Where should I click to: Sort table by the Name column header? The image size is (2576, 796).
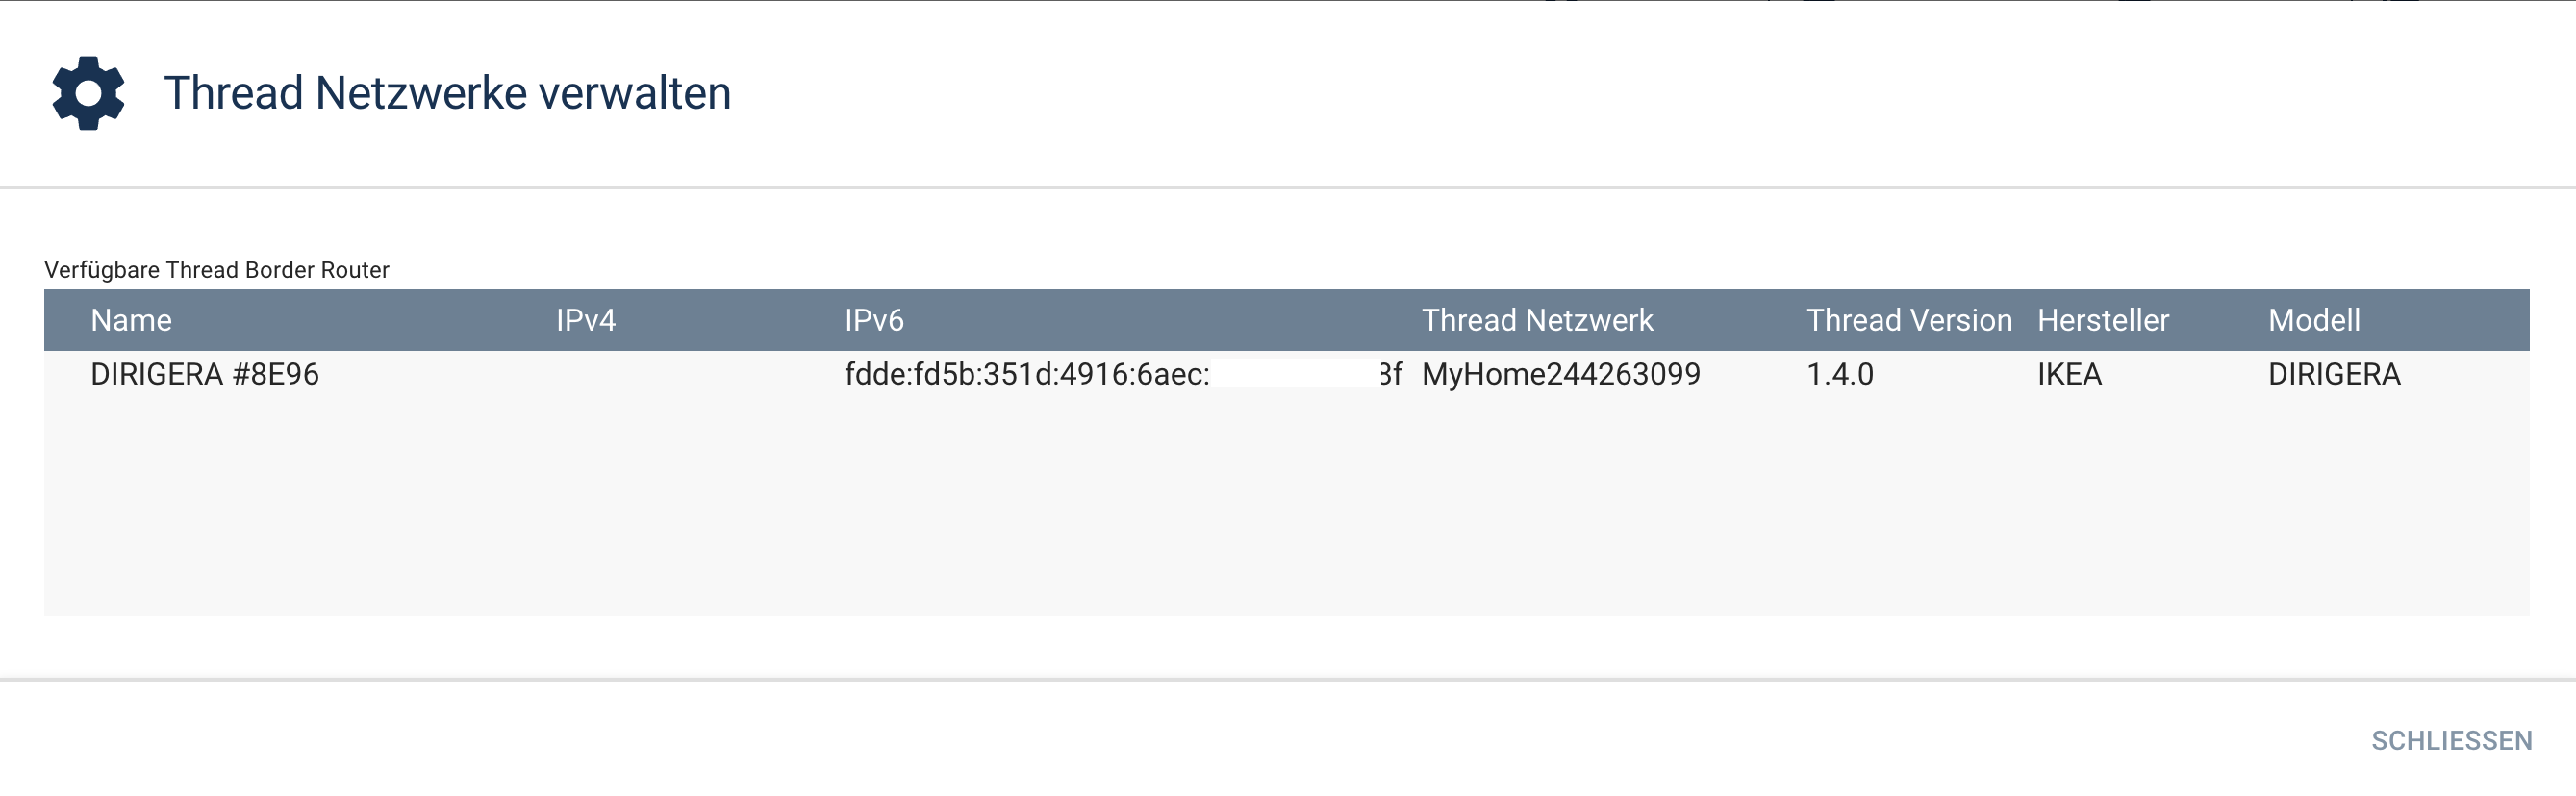point(131,320)
